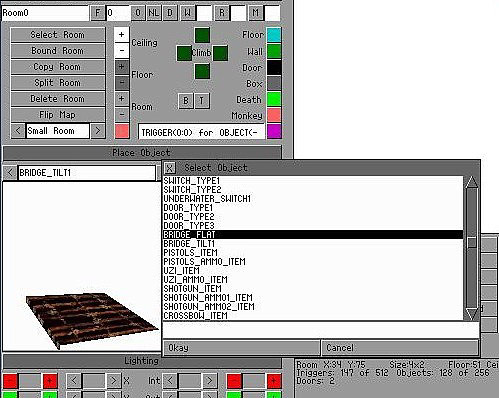Open object list left of BRIDGE_TILT1 field
Viewport: 499px width, 398px height.
[10, 173]
